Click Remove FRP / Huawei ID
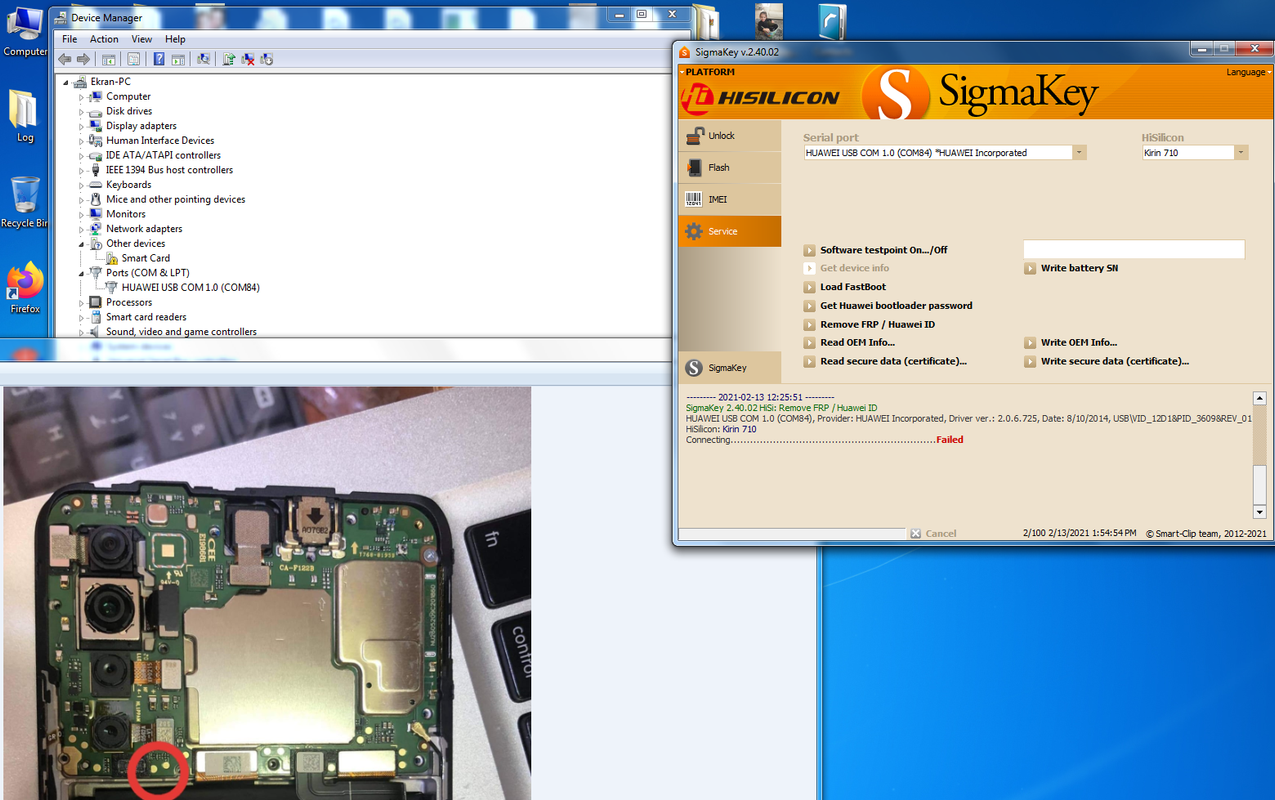The image size is (1275, 800). [870, 325]
